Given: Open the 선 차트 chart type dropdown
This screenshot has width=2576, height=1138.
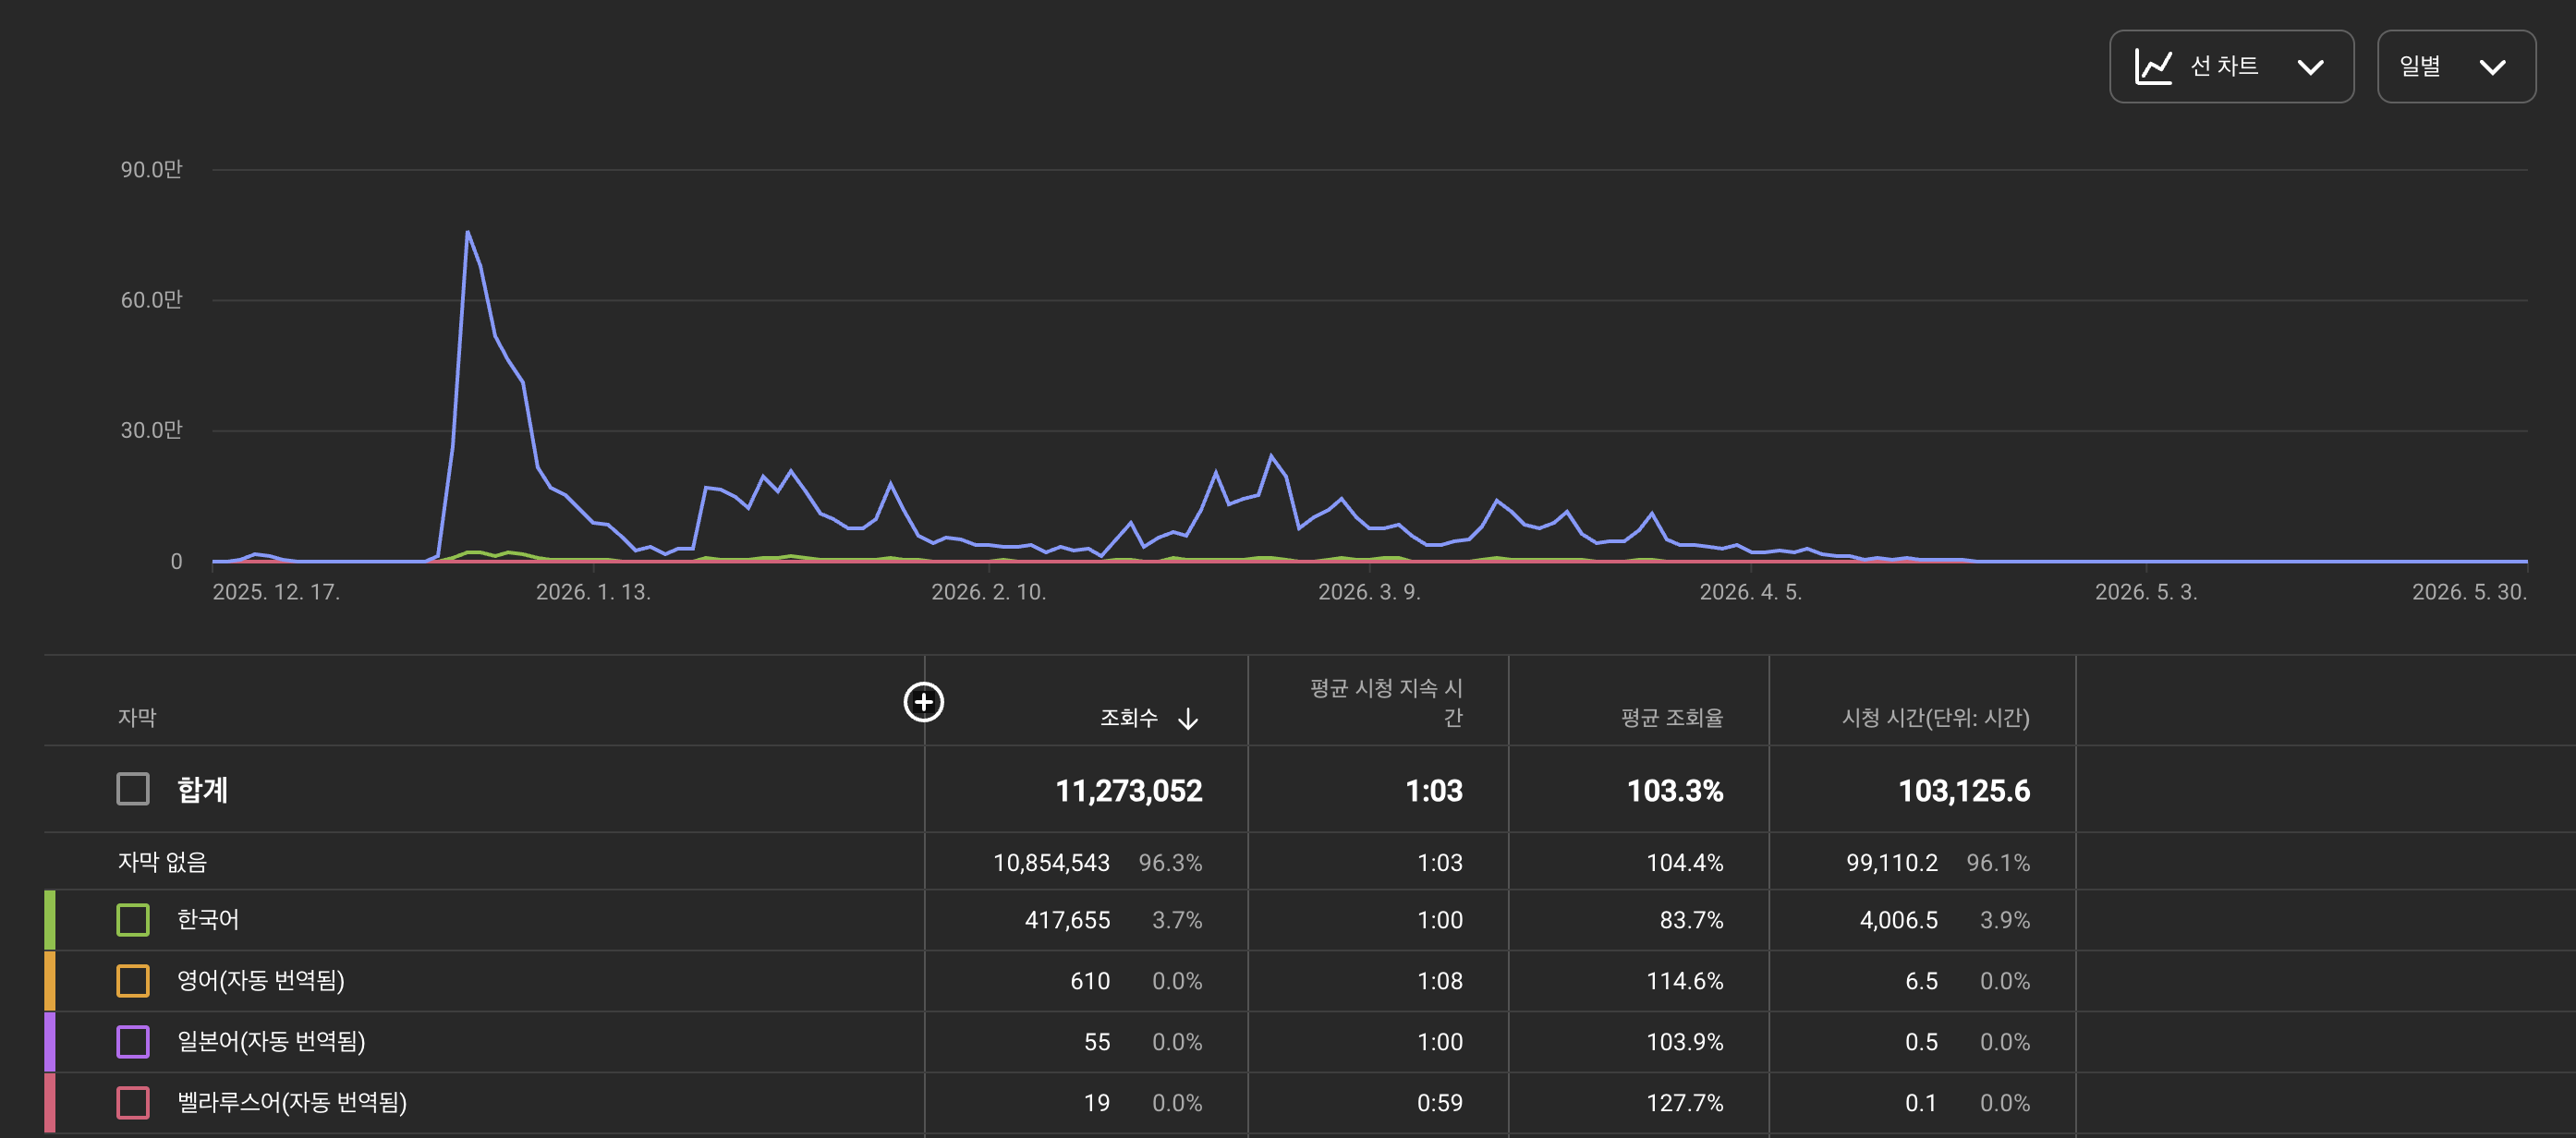Looking at the screenshot, I should pyautogui.click(x=2231, y=67).
